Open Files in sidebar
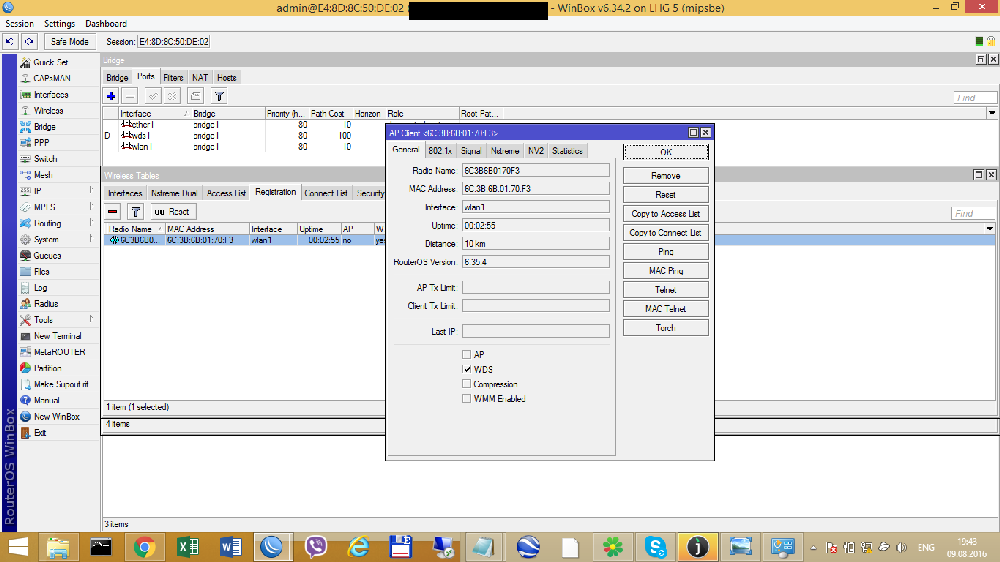The height and width of the screenshot is (562, 1000). [x=41, y=272]
